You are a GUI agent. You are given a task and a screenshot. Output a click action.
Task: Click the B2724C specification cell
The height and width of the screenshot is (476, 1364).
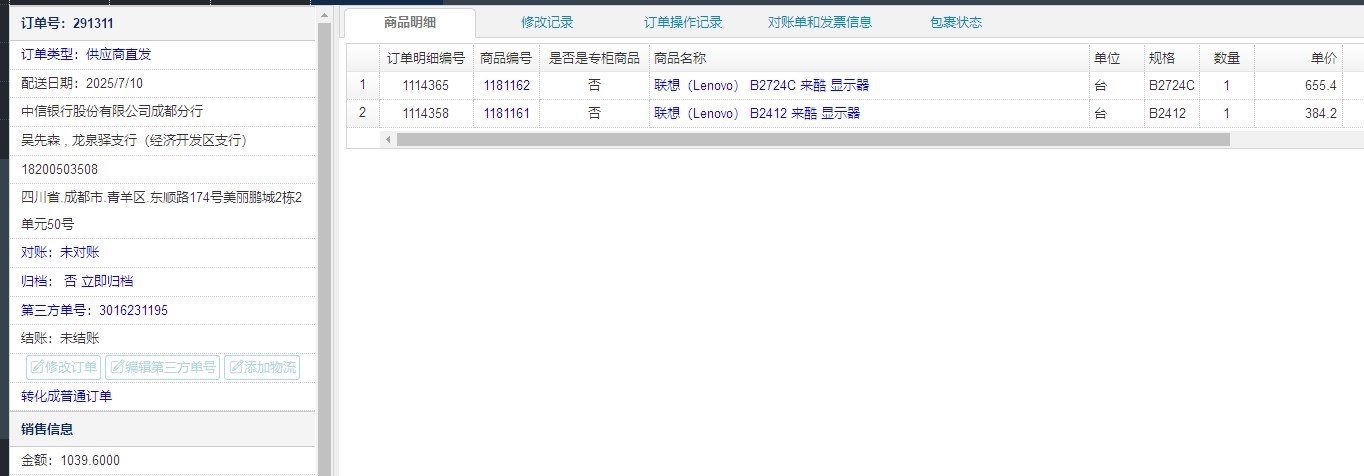tap(1172, 85)
